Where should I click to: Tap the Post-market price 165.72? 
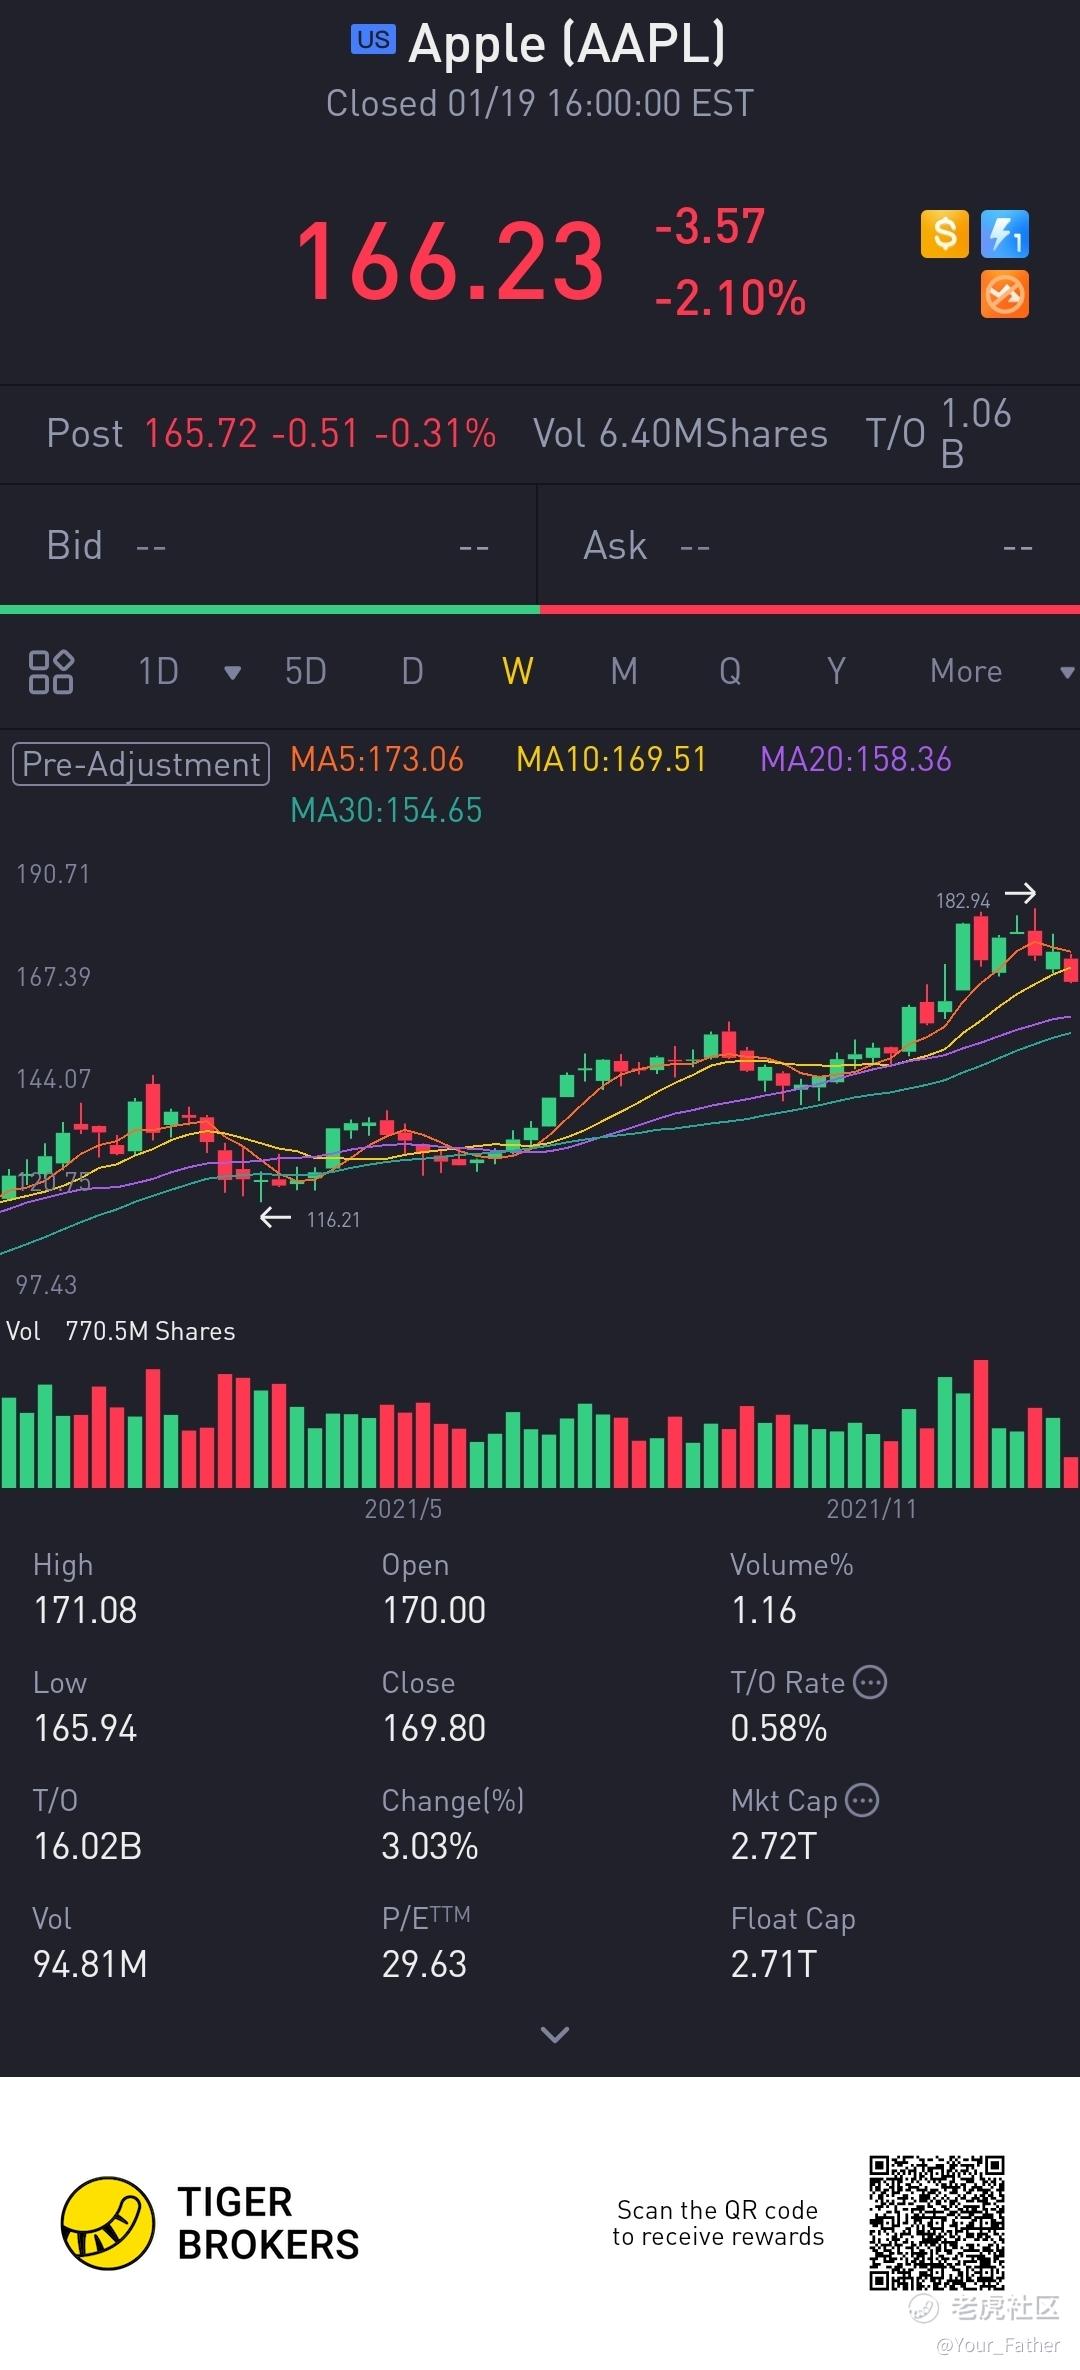pos(201,434)
